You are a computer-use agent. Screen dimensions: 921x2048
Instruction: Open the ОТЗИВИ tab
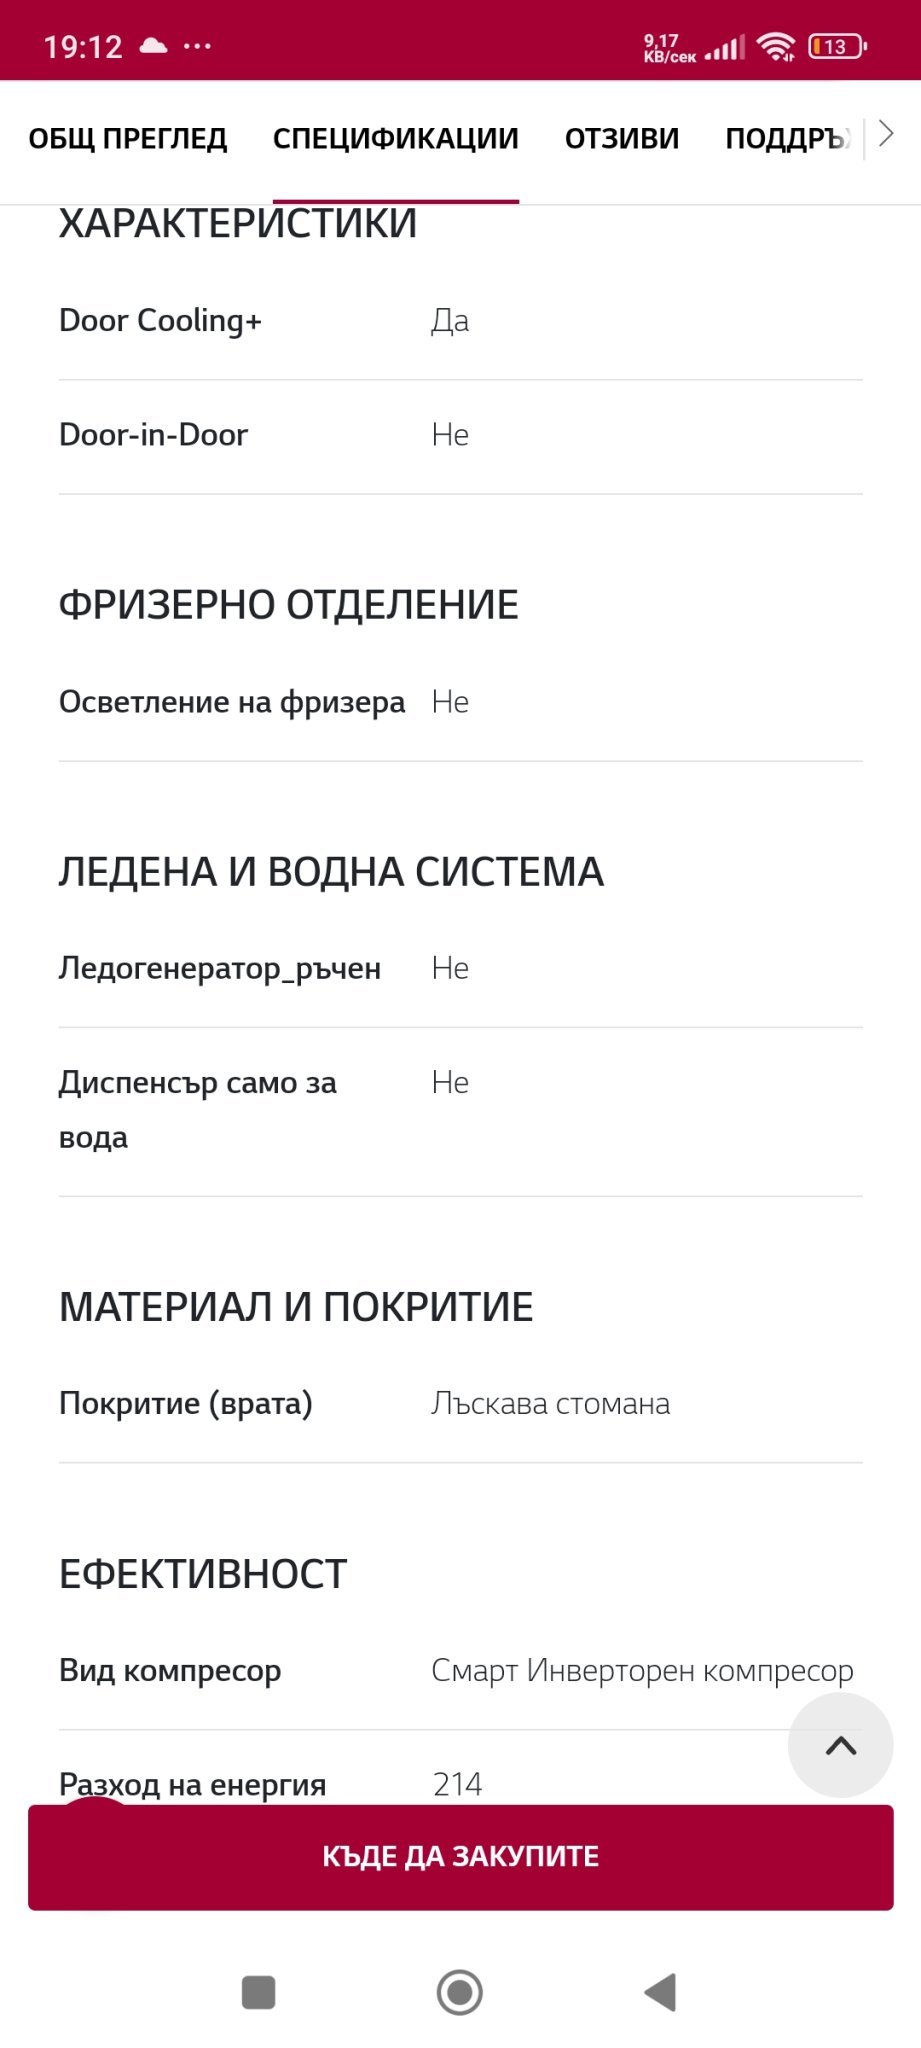622,138
